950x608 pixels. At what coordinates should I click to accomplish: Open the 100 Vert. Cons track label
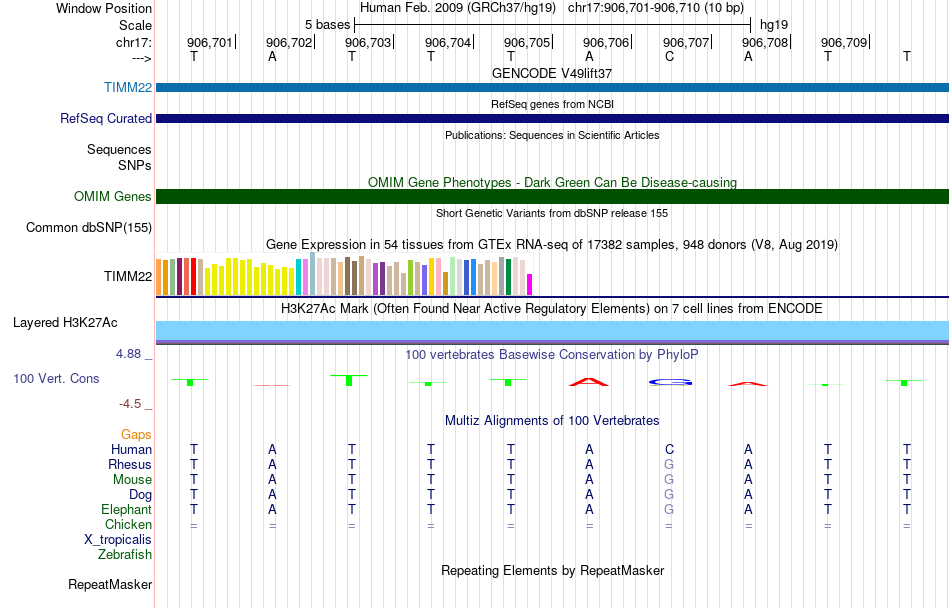click(x=56, y=378)
